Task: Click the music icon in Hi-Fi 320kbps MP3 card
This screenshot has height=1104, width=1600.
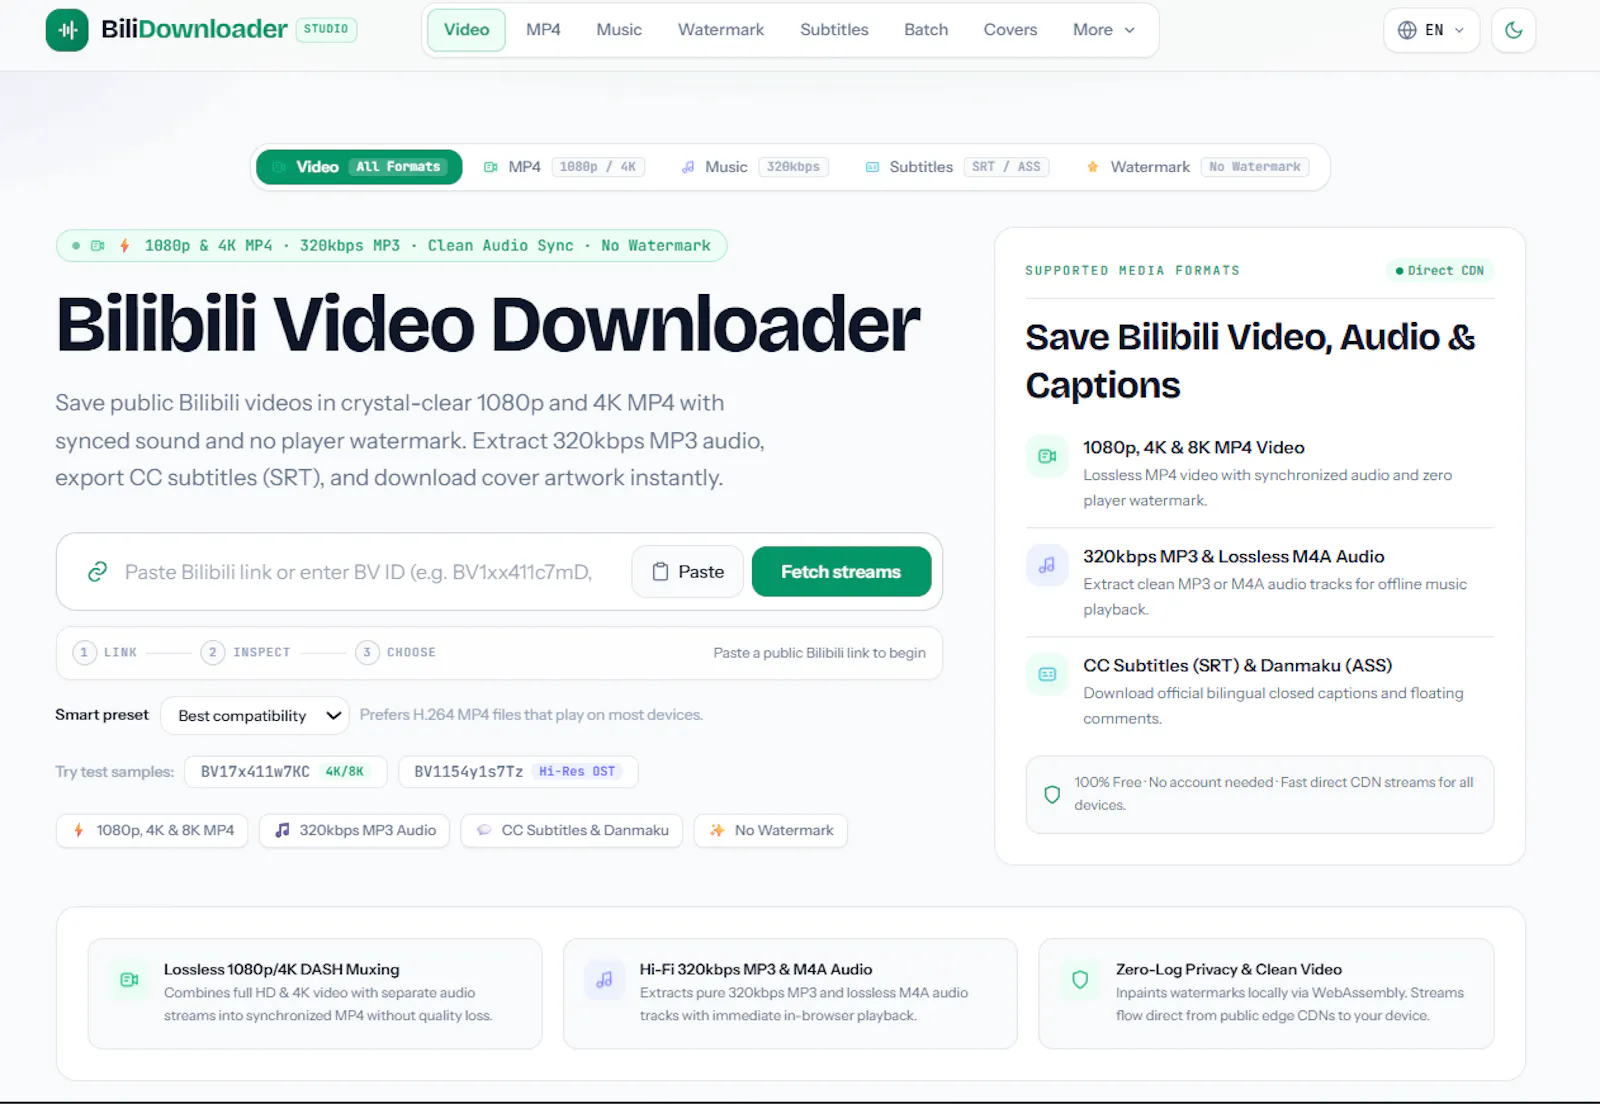Action: (604, 981)
